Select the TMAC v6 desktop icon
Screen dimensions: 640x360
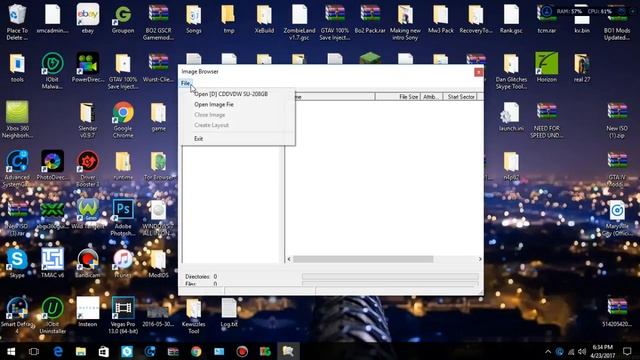pos(52,263)
